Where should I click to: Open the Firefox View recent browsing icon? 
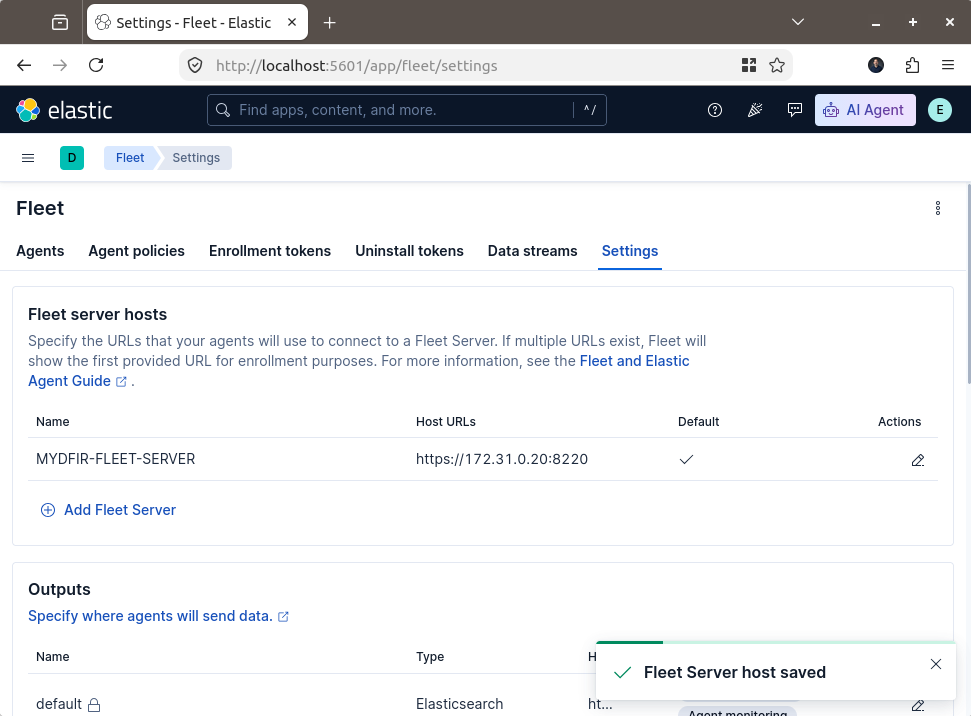coord(60,22)
